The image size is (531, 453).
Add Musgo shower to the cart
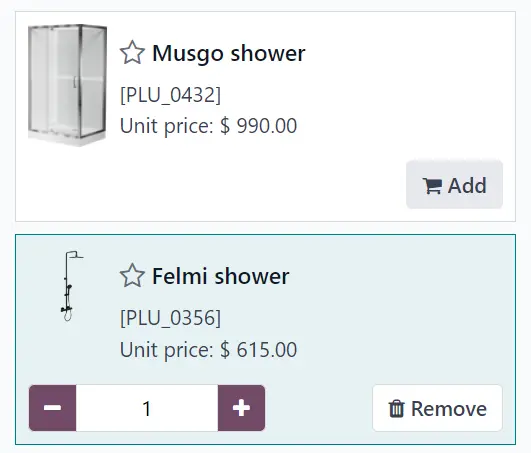454,185
